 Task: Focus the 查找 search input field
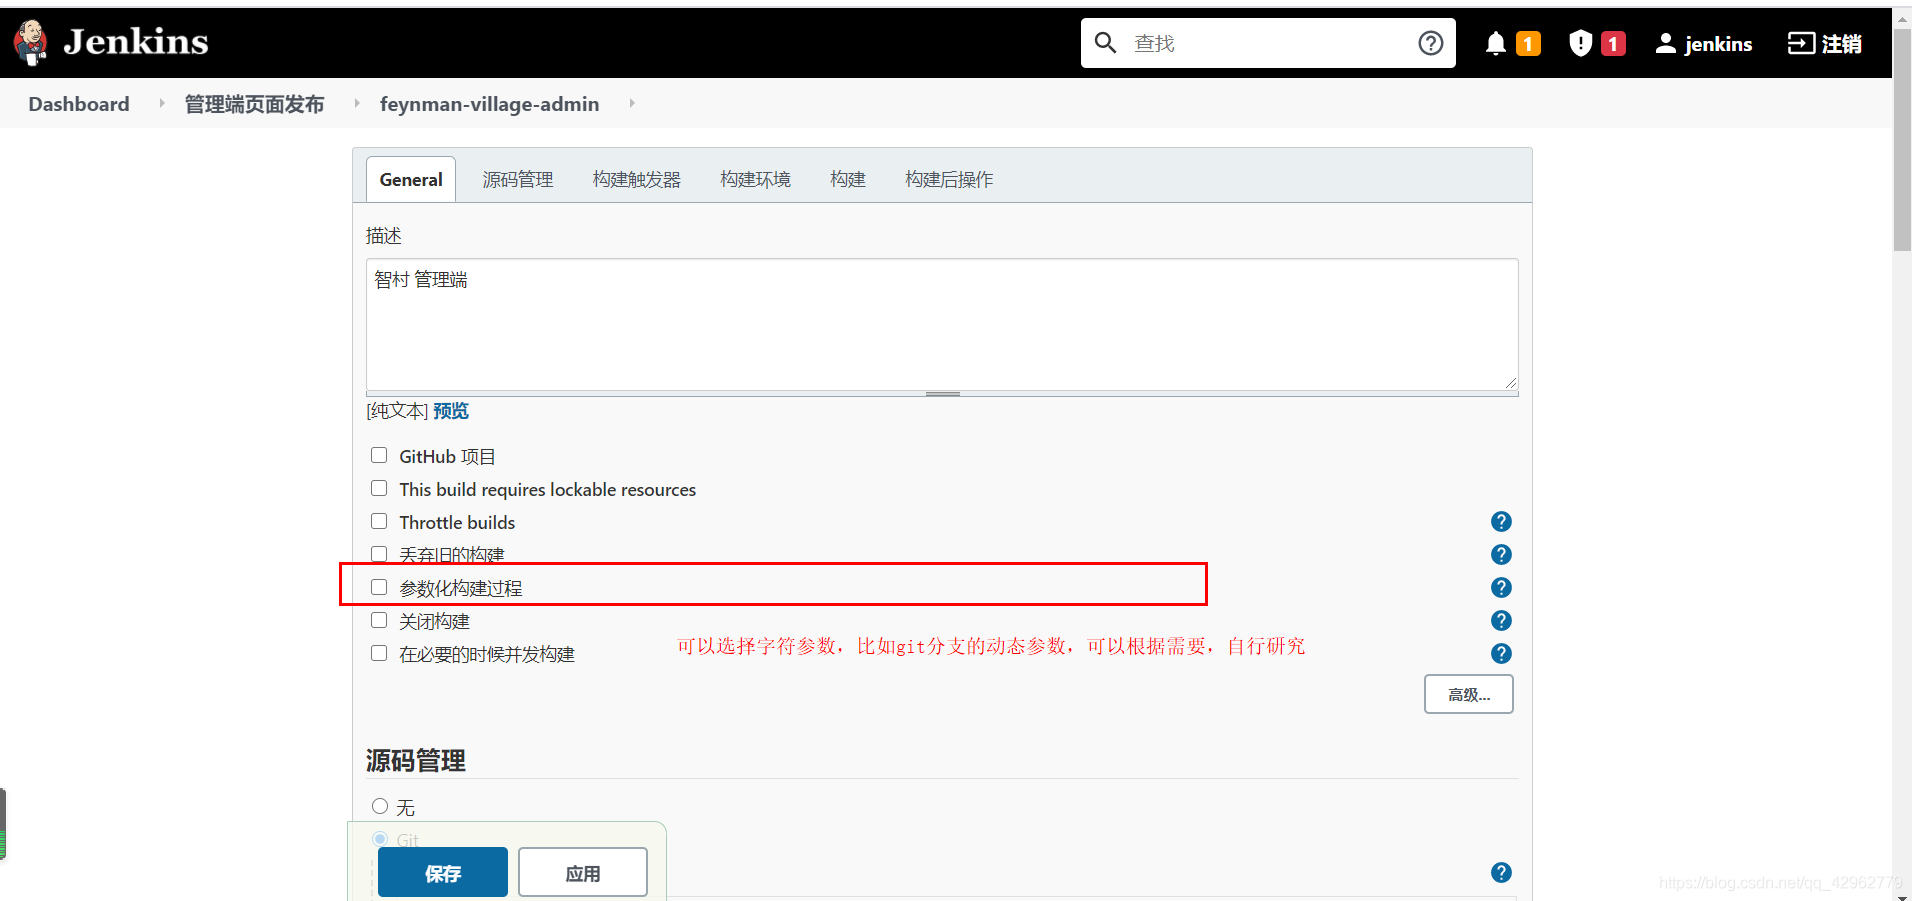click(x=1270, y=43)
